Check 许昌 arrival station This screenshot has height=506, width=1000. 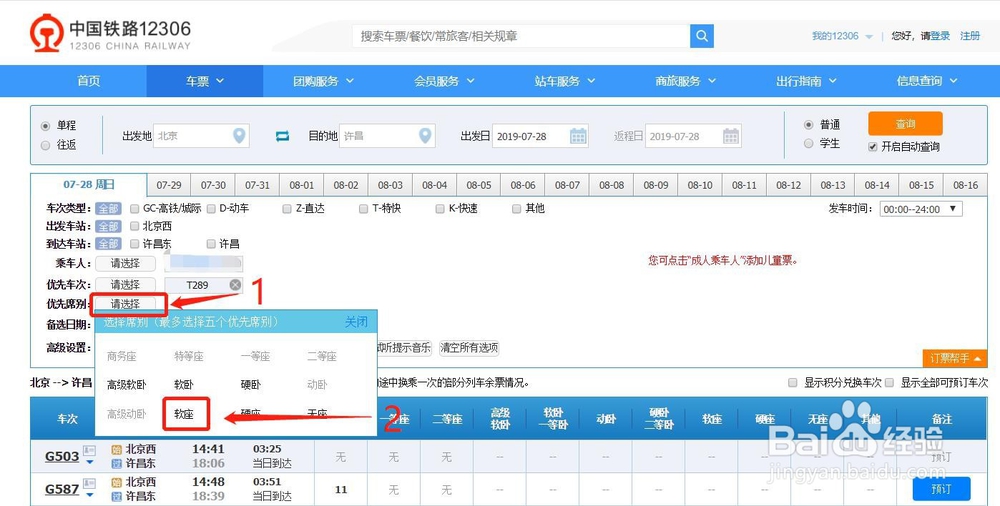[211, 244]
